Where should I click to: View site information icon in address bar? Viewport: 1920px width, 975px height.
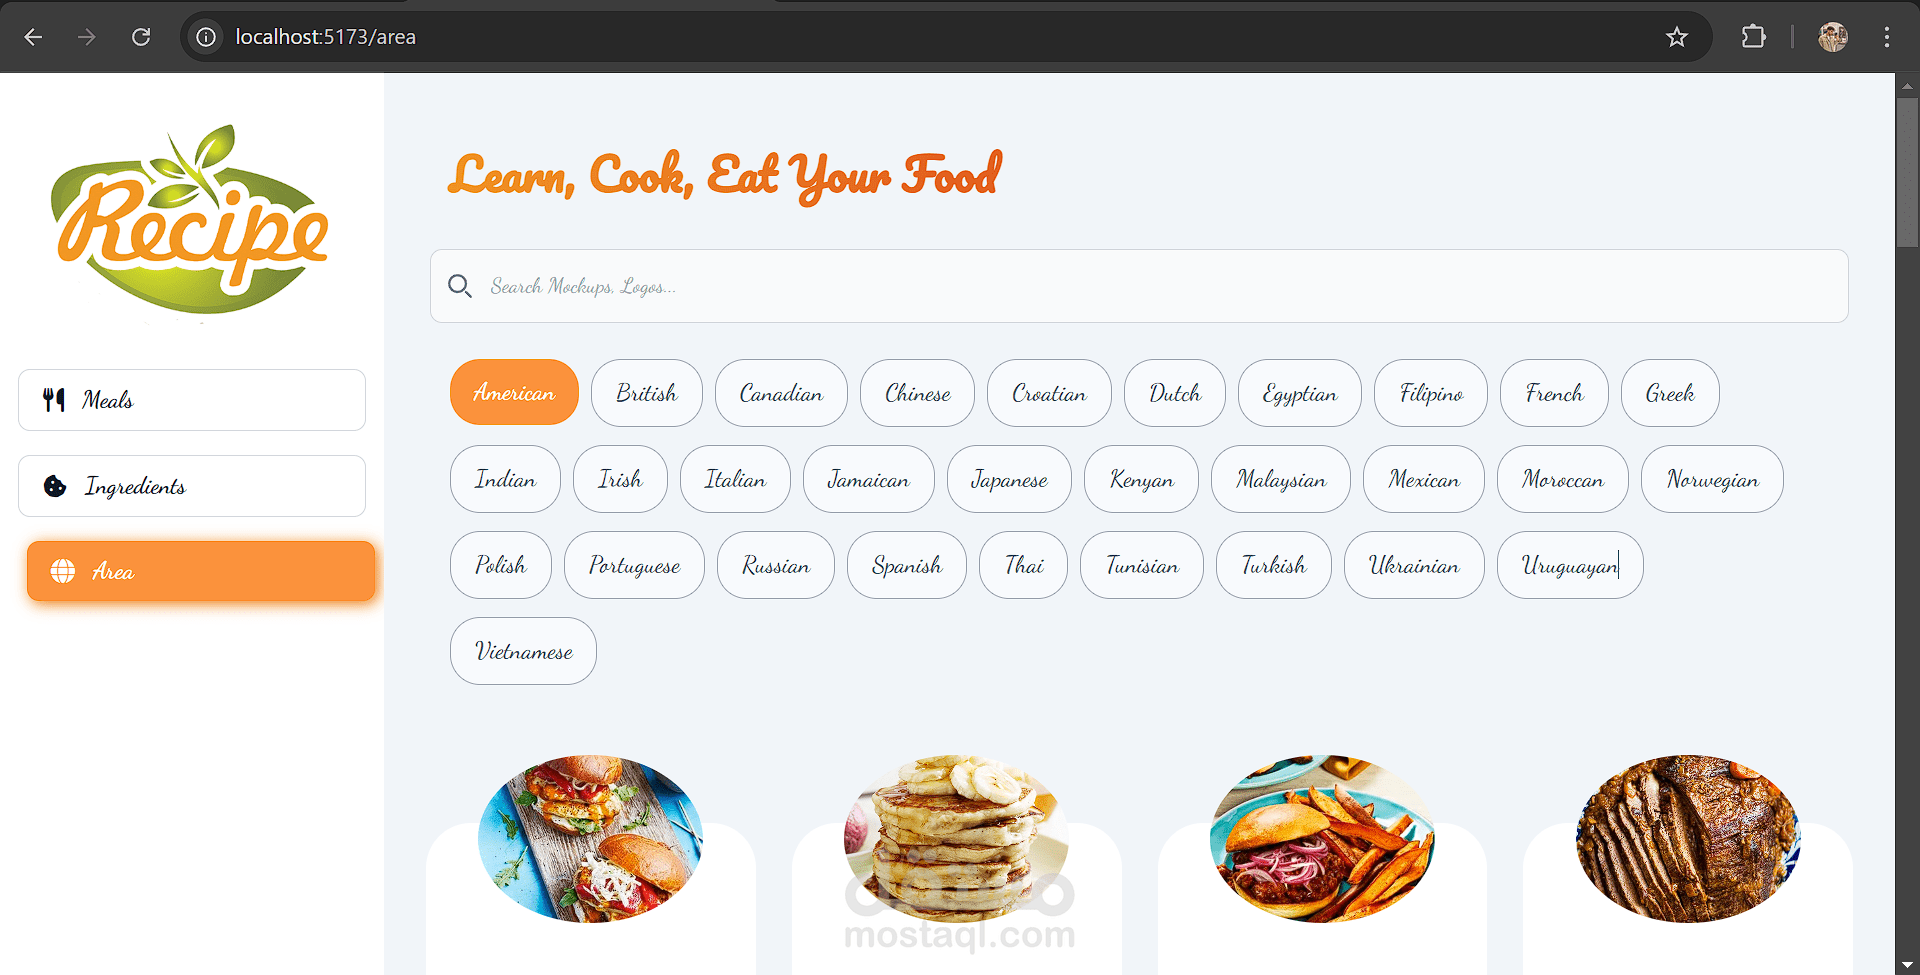point(206,37)
